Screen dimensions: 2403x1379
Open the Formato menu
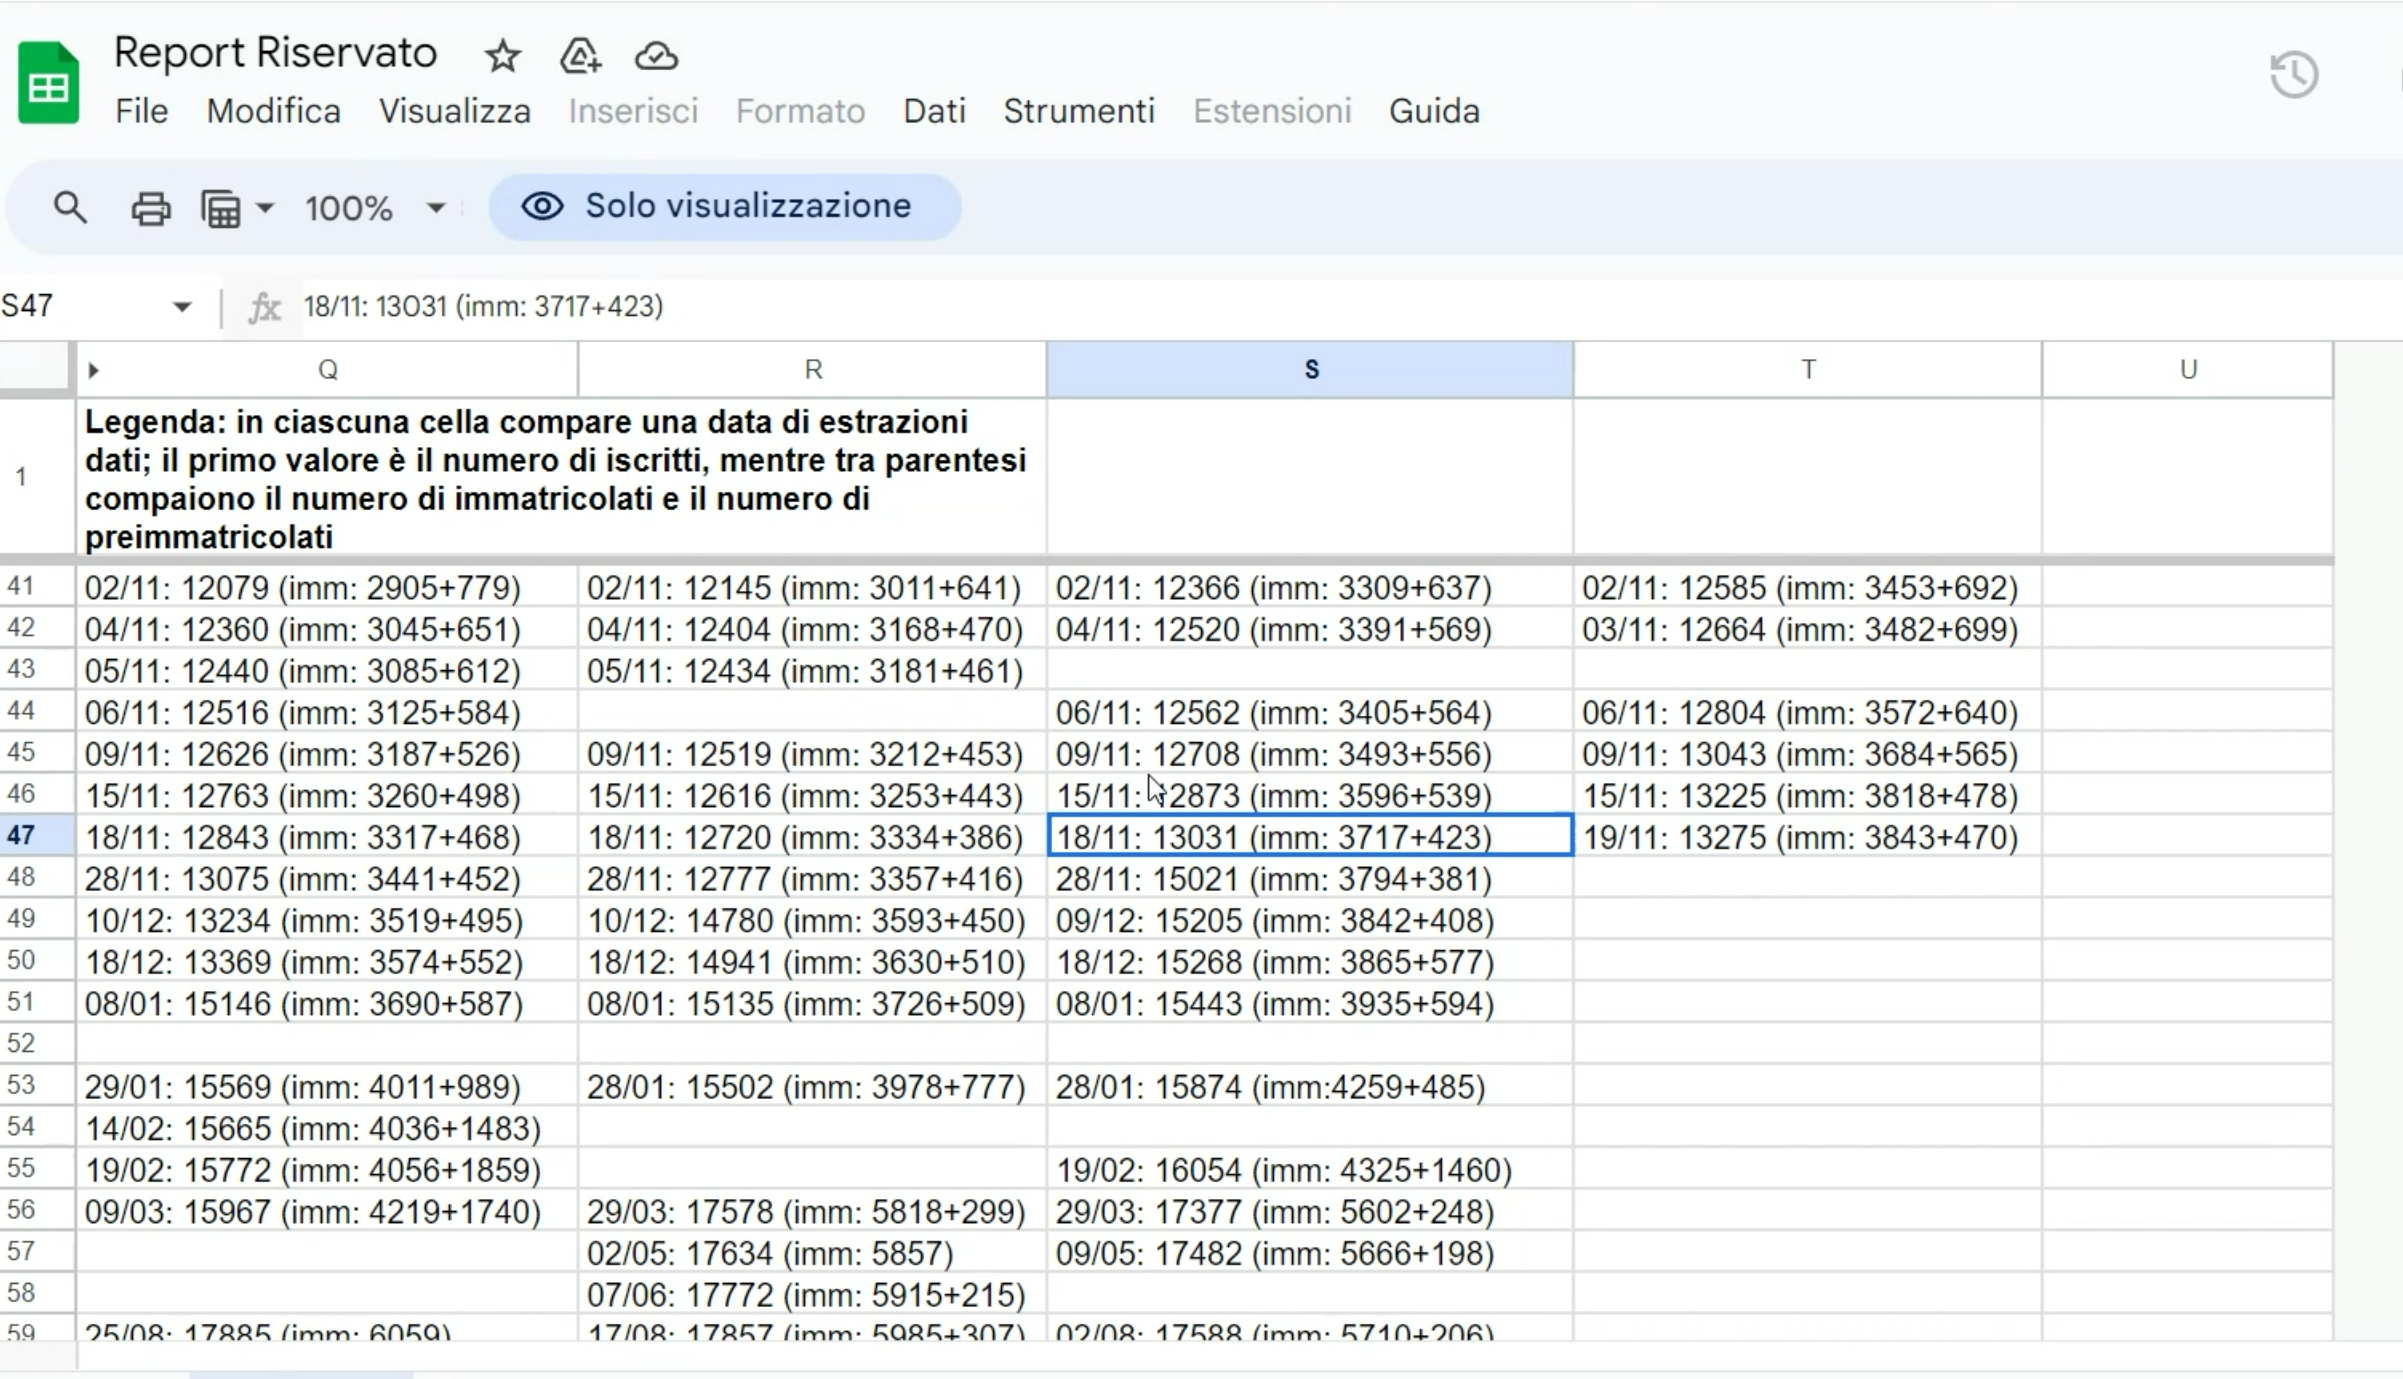[800, 111]
